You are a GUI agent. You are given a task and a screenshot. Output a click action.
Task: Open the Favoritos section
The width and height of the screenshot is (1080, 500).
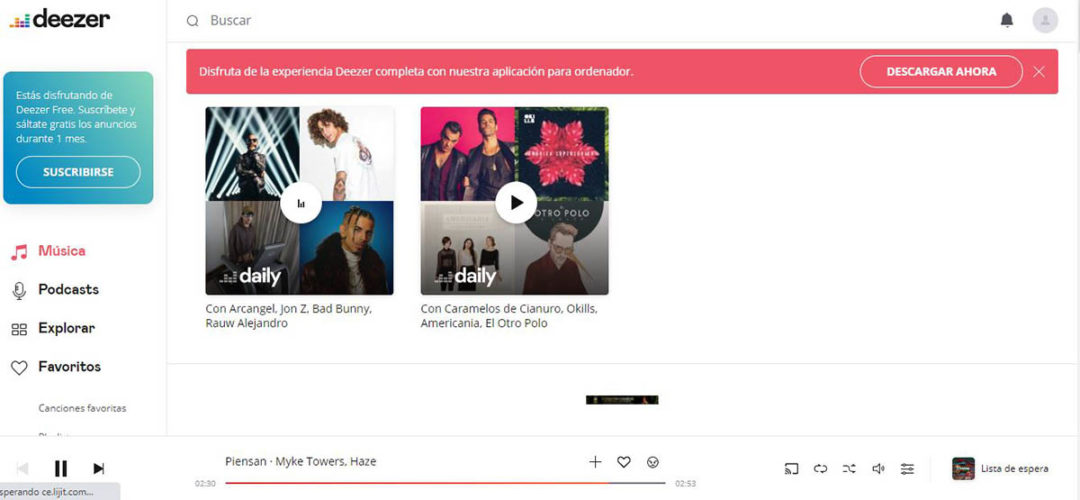tap(70, 366)
